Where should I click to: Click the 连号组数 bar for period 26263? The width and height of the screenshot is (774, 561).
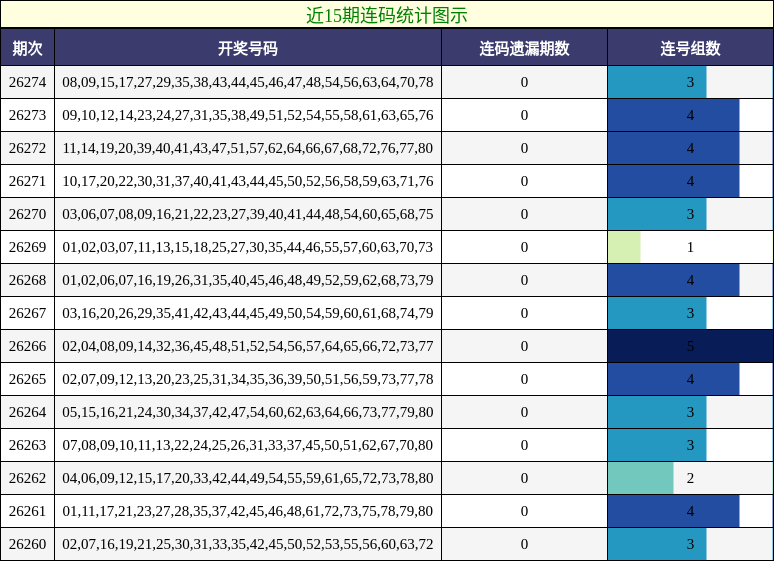point(657,445)
